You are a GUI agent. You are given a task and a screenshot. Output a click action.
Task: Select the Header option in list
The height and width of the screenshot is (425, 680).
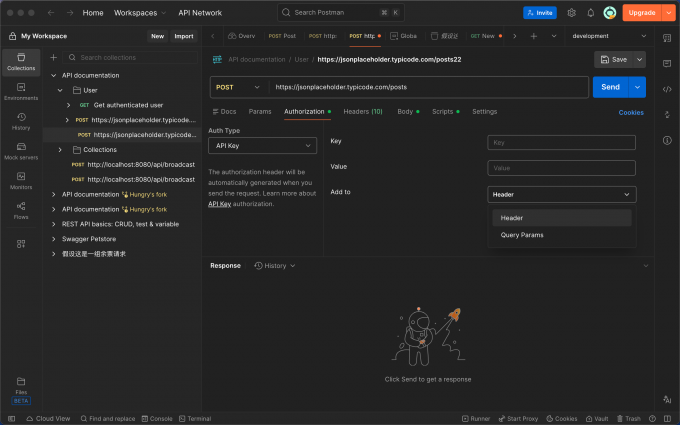pos(562,218)
